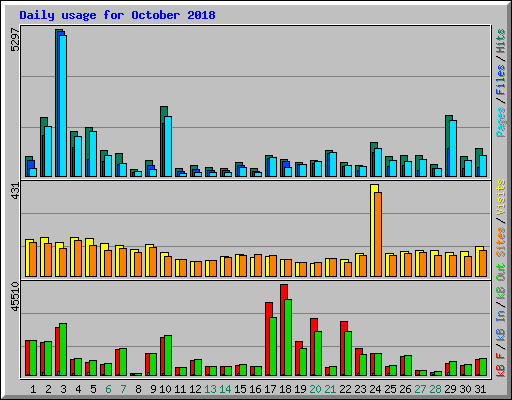Click day 3 on the x-axis

click(63, 389)
